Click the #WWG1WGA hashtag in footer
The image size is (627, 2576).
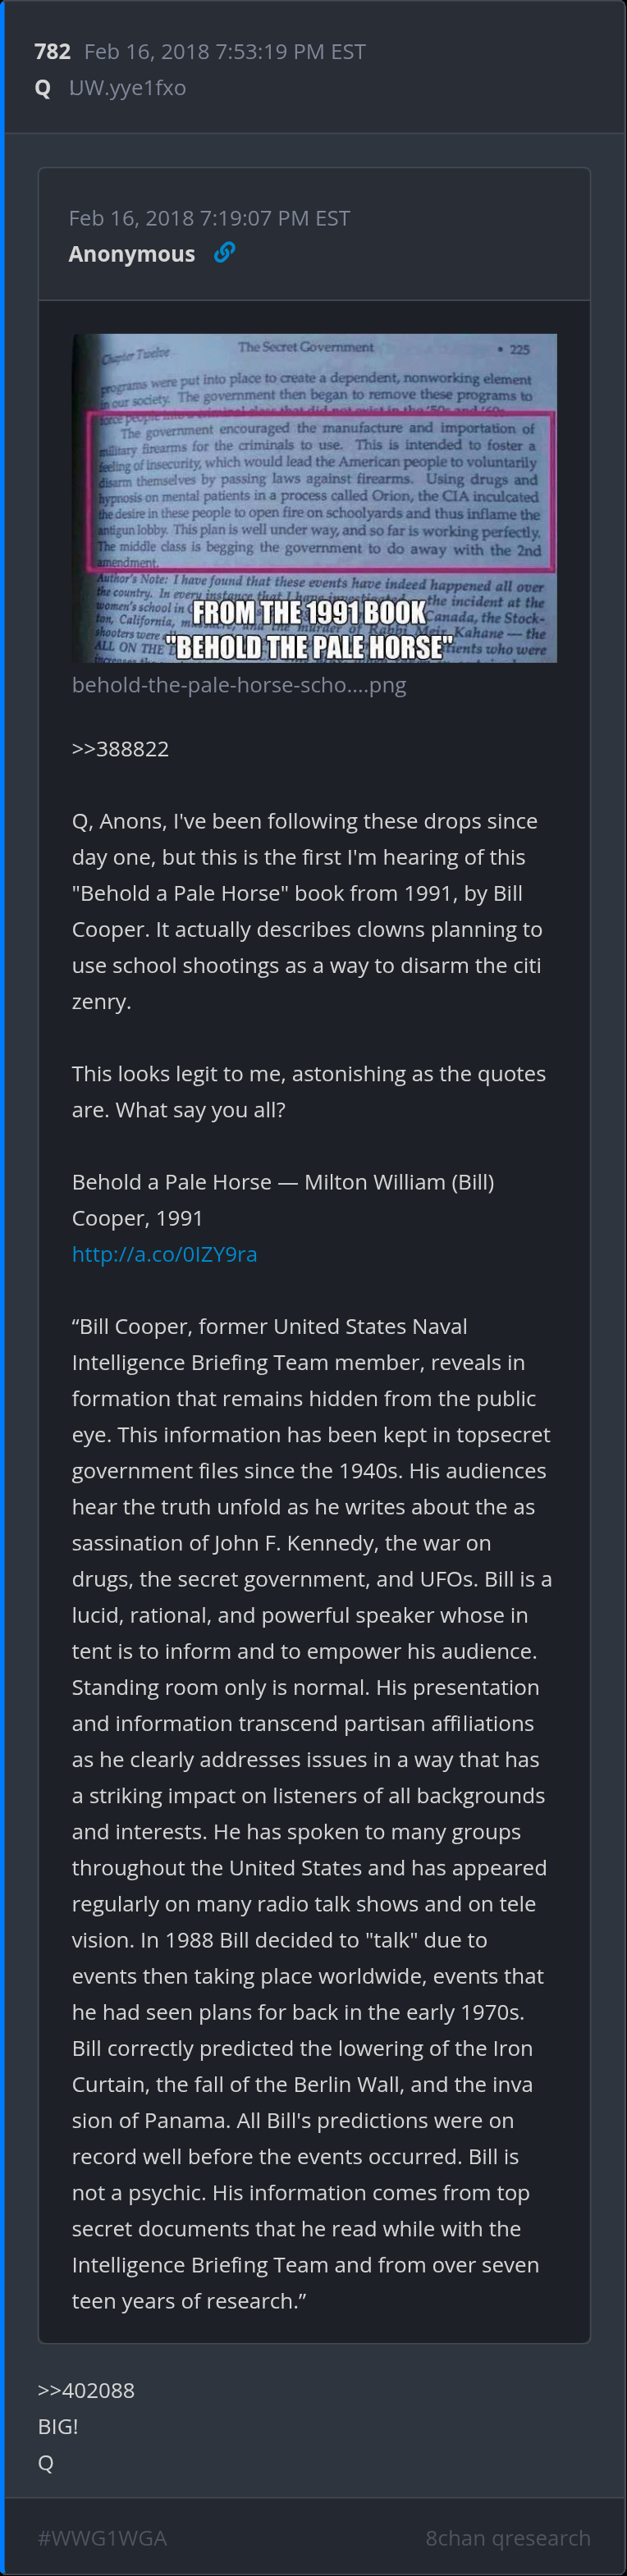102,2537
